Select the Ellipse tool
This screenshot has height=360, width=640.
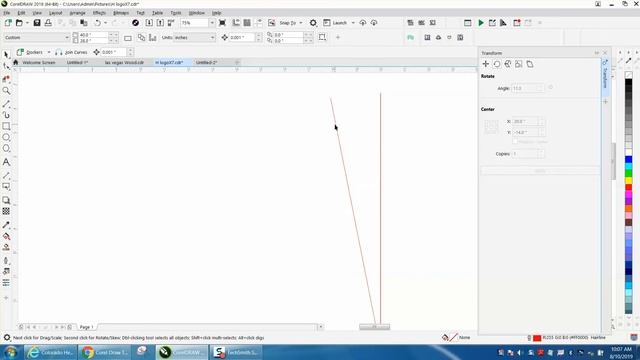(x=6, y=137)
